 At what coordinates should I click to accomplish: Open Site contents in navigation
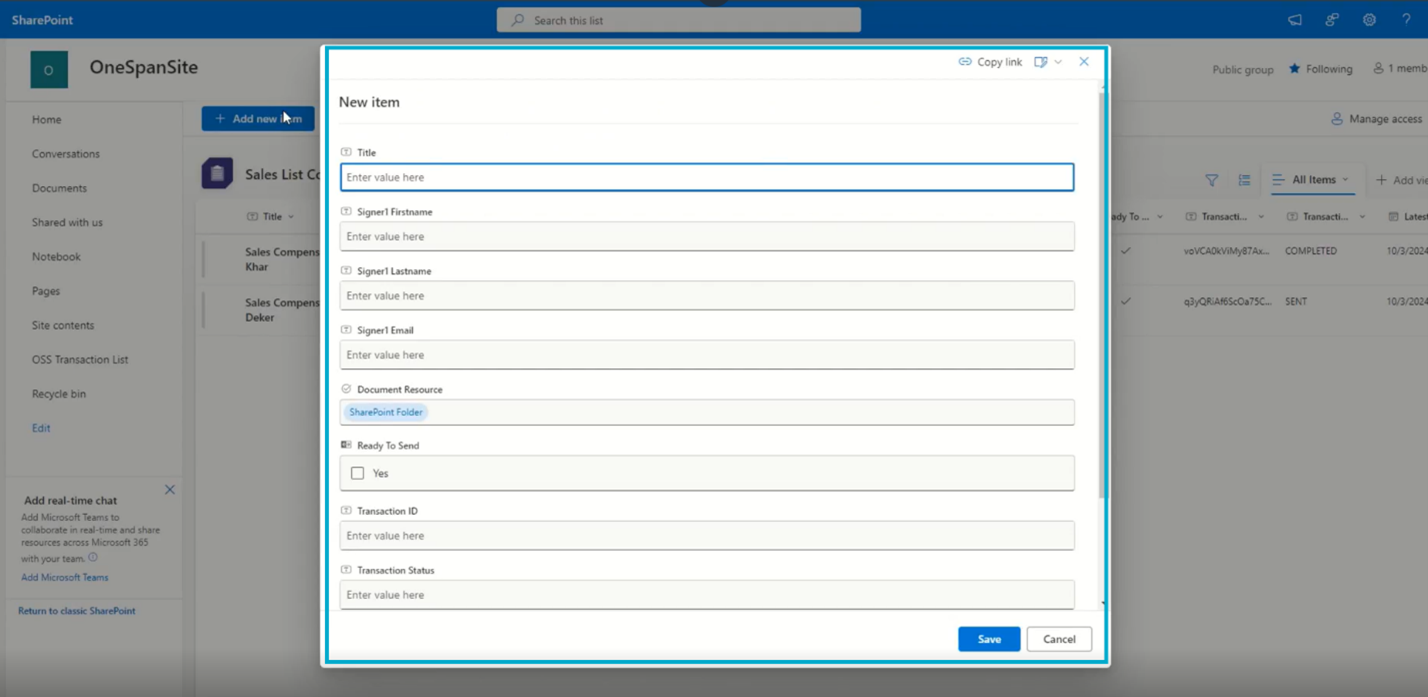[63, 325]
